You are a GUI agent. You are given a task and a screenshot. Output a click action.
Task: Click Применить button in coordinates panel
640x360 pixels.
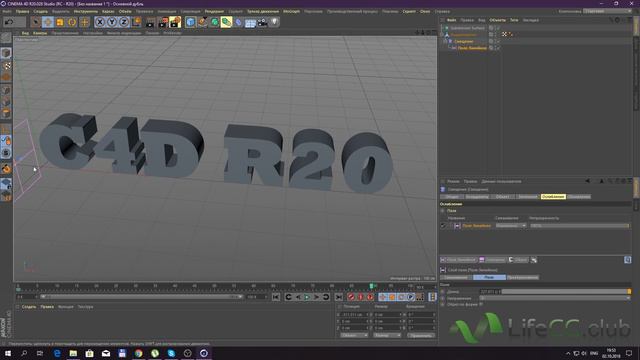[421, 335]
